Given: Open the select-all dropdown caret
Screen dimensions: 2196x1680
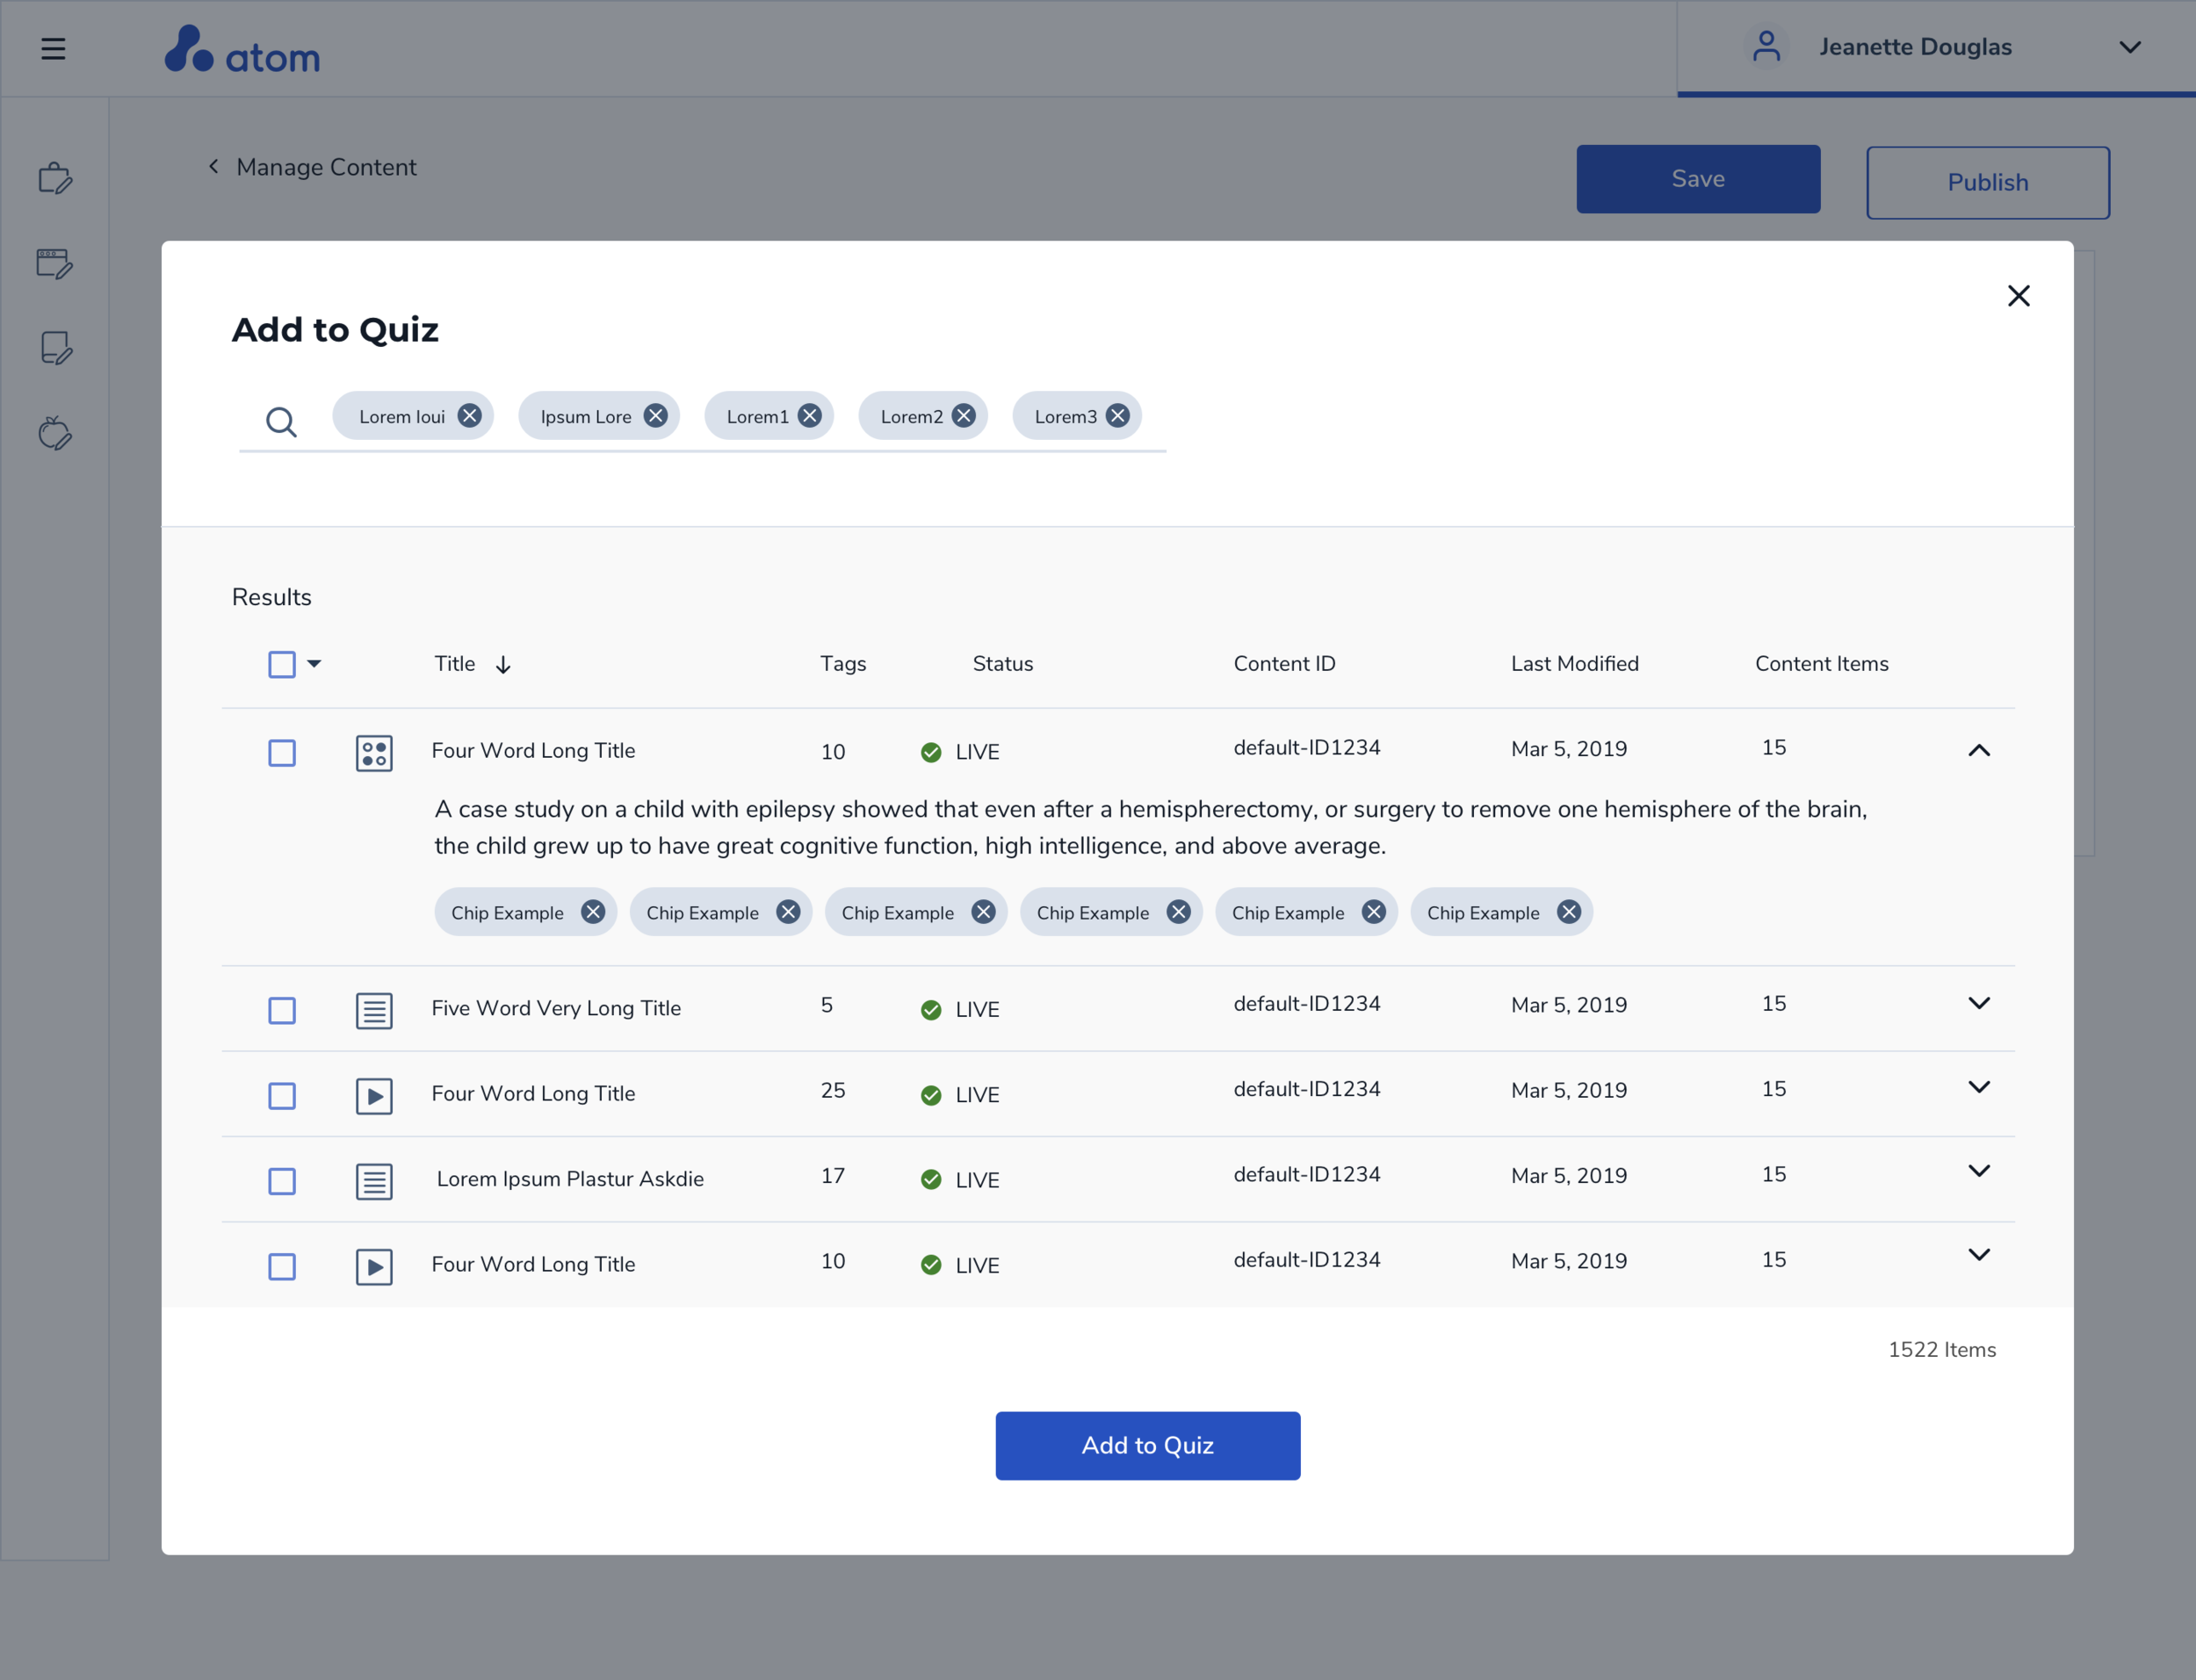Looking at the screenshot, I should tap(314, 663).
